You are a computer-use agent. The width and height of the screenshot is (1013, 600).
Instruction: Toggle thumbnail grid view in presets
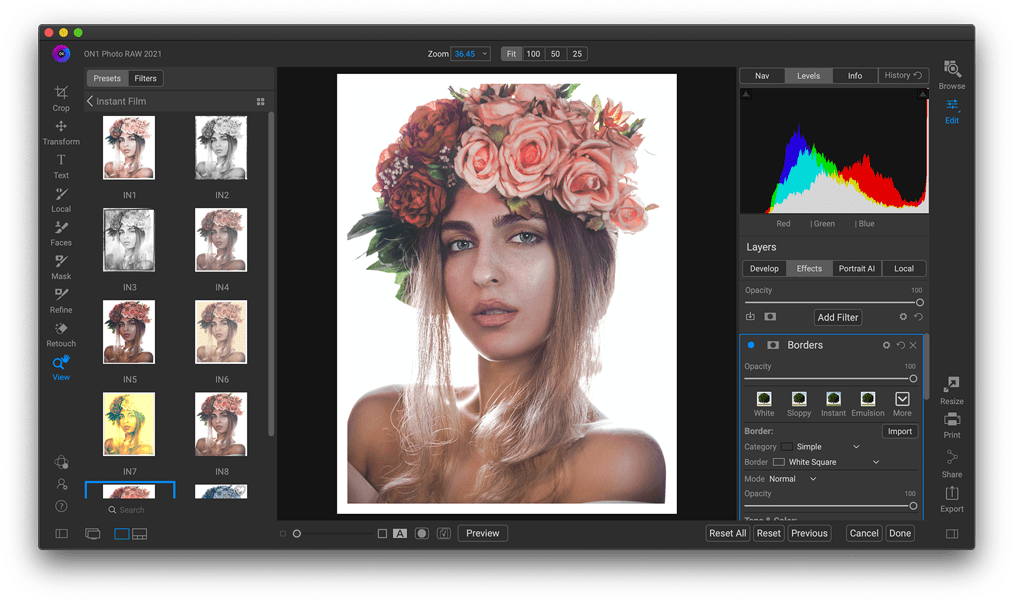(x=260, y=102)
